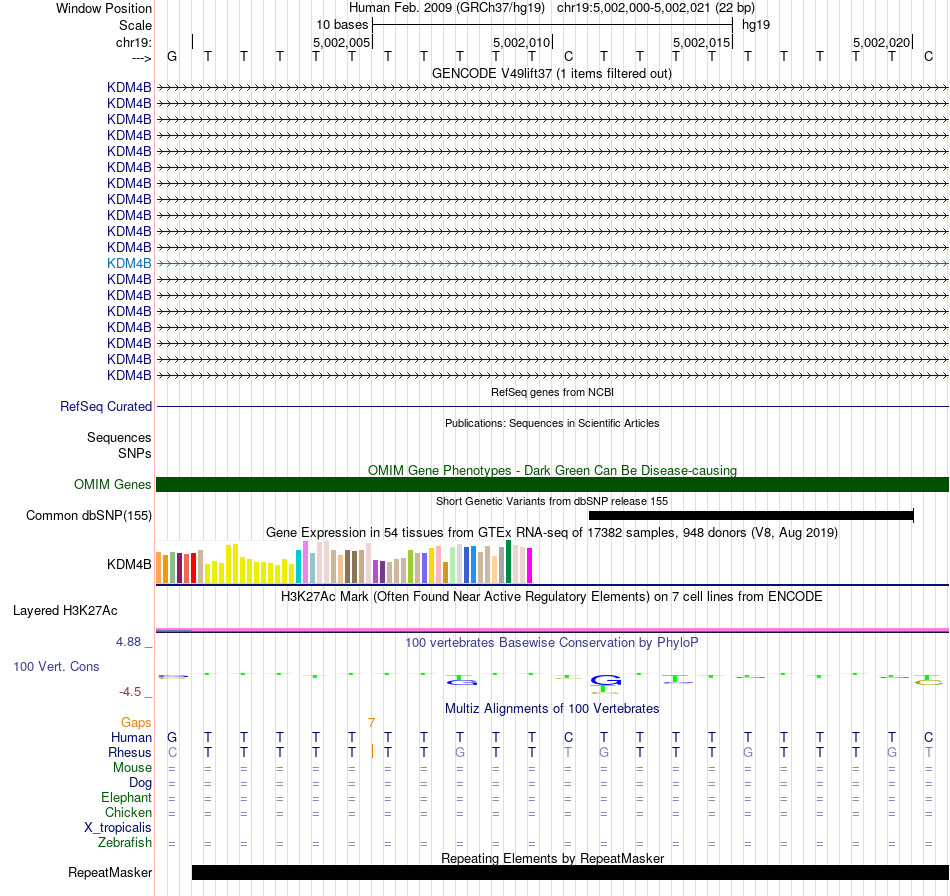Click the Human species label
Screen dimensions: 950x896
point(131,737)
